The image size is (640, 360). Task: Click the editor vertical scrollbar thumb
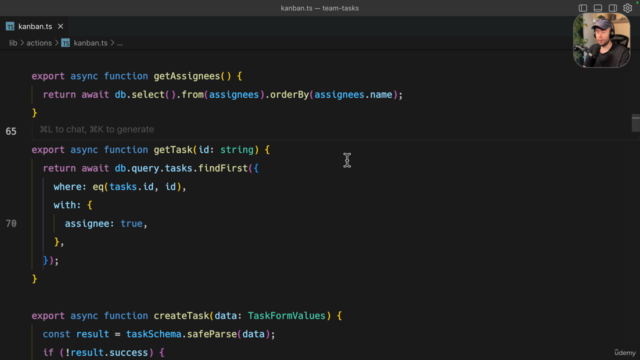636,123
